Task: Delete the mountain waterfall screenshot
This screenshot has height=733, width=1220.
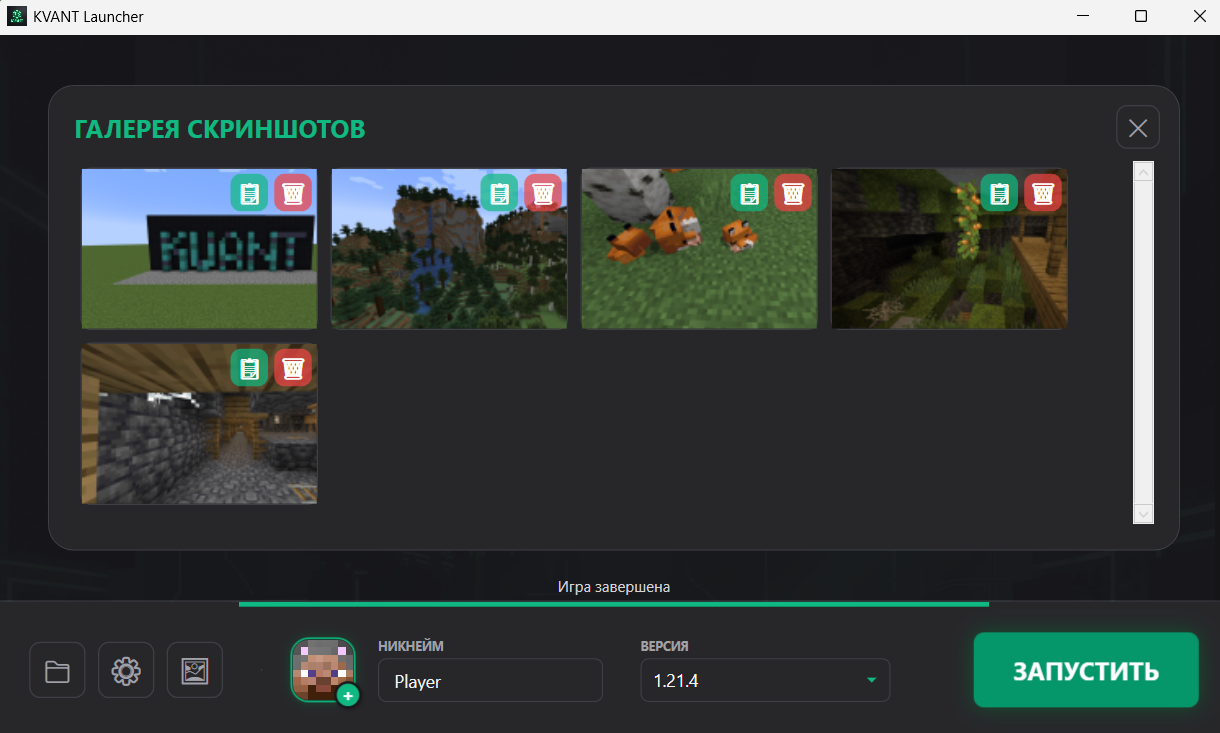Action: [x=543, y=193]
